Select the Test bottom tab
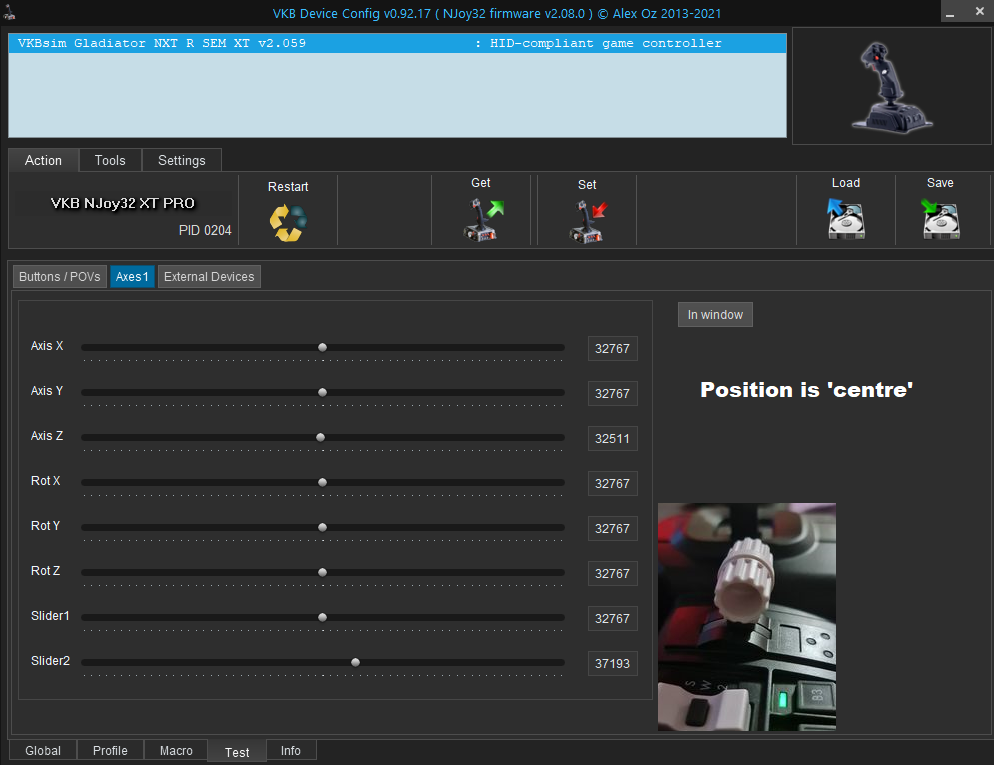This screenshot has height=765, width=994. (237, 752)
